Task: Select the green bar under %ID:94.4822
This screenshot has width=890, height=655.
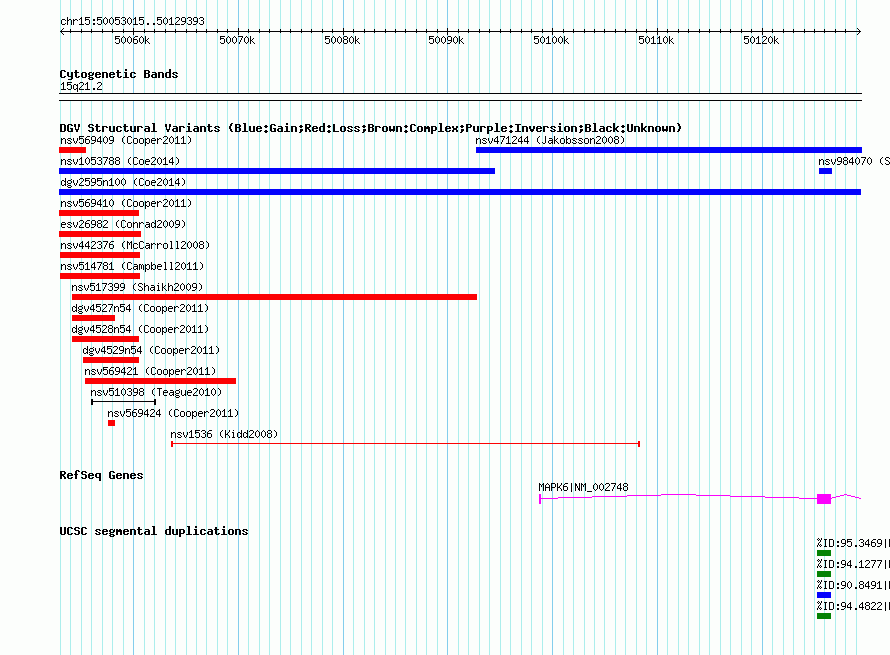Action: tap(824, 616)
